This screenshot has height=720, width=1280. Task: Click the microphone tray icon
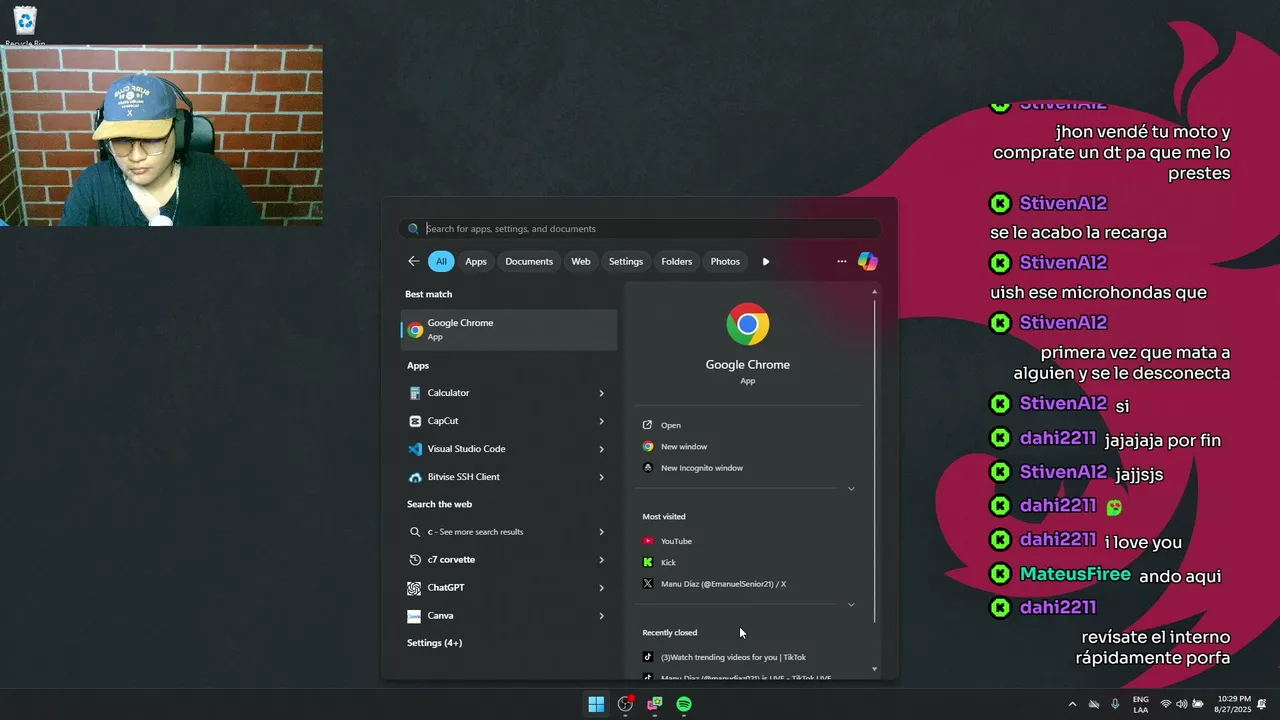point(1115,704)
